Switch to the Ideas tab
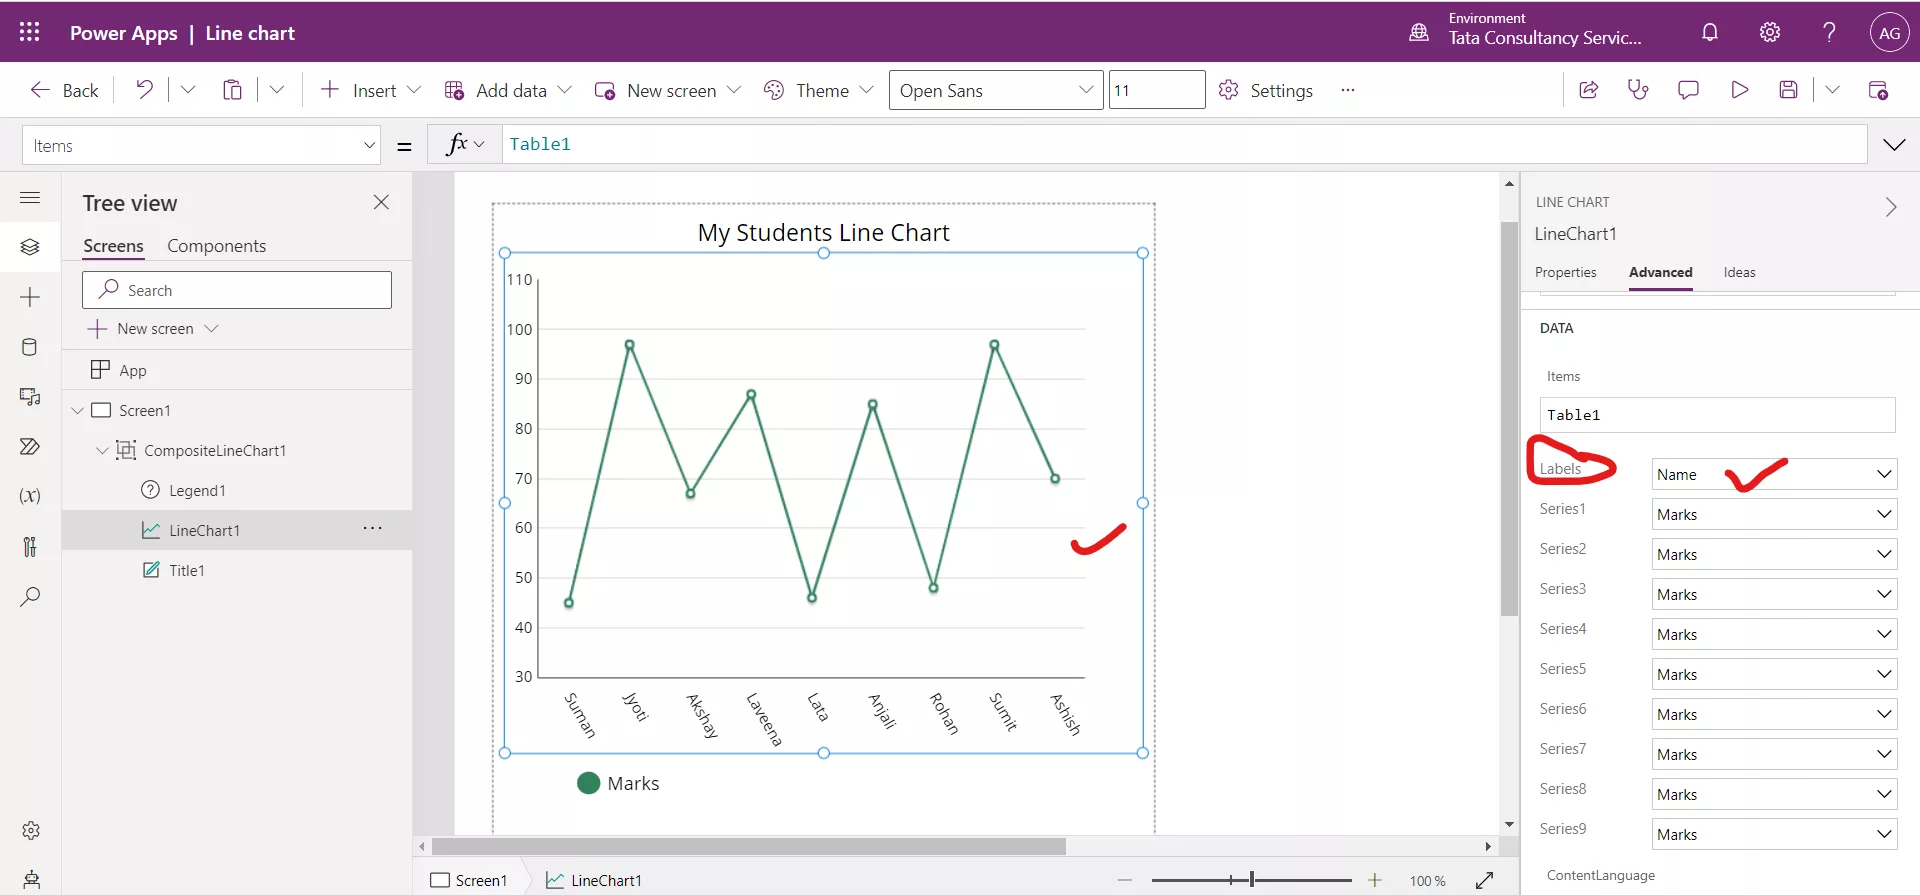Image resolution: width=1920 pixels, height=895 pixels. 1739,272
